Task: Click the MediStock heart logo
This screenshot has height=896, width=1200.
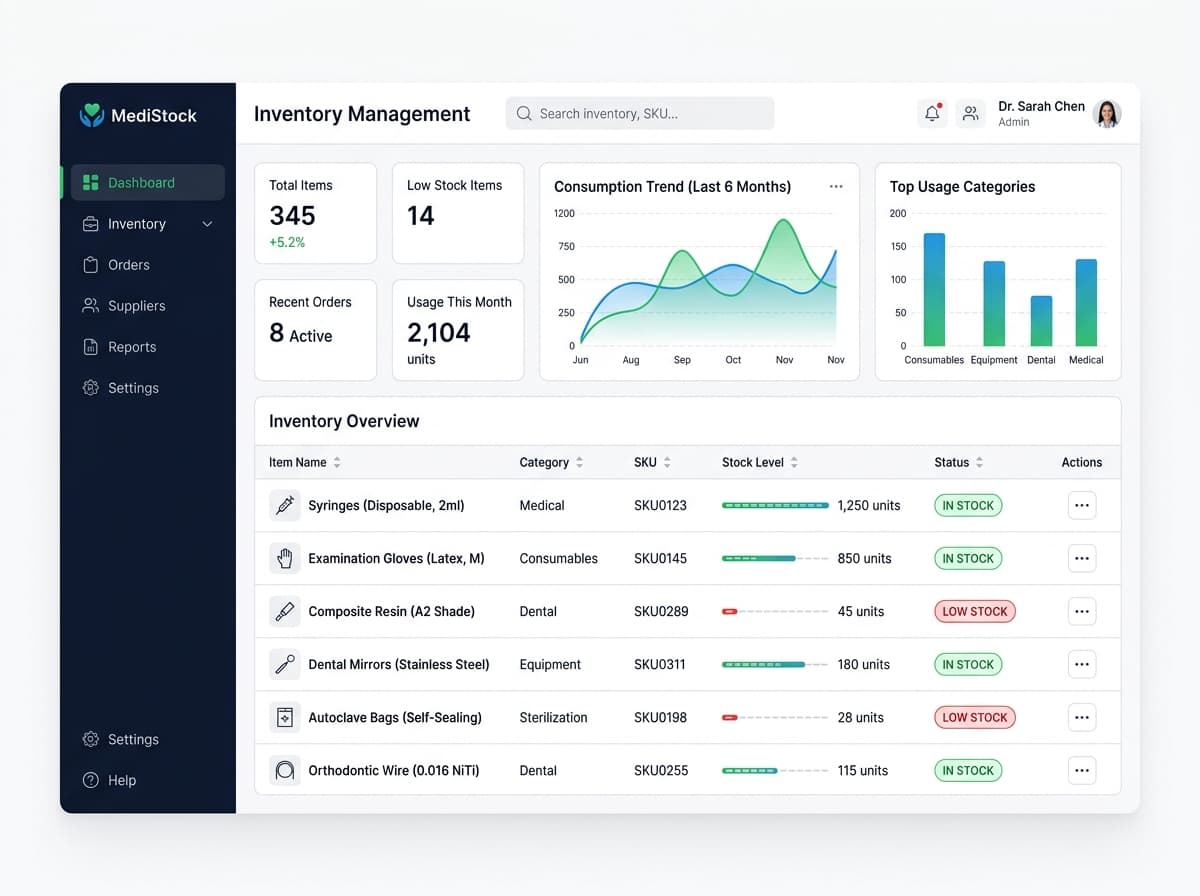Action: pos(92,115)
